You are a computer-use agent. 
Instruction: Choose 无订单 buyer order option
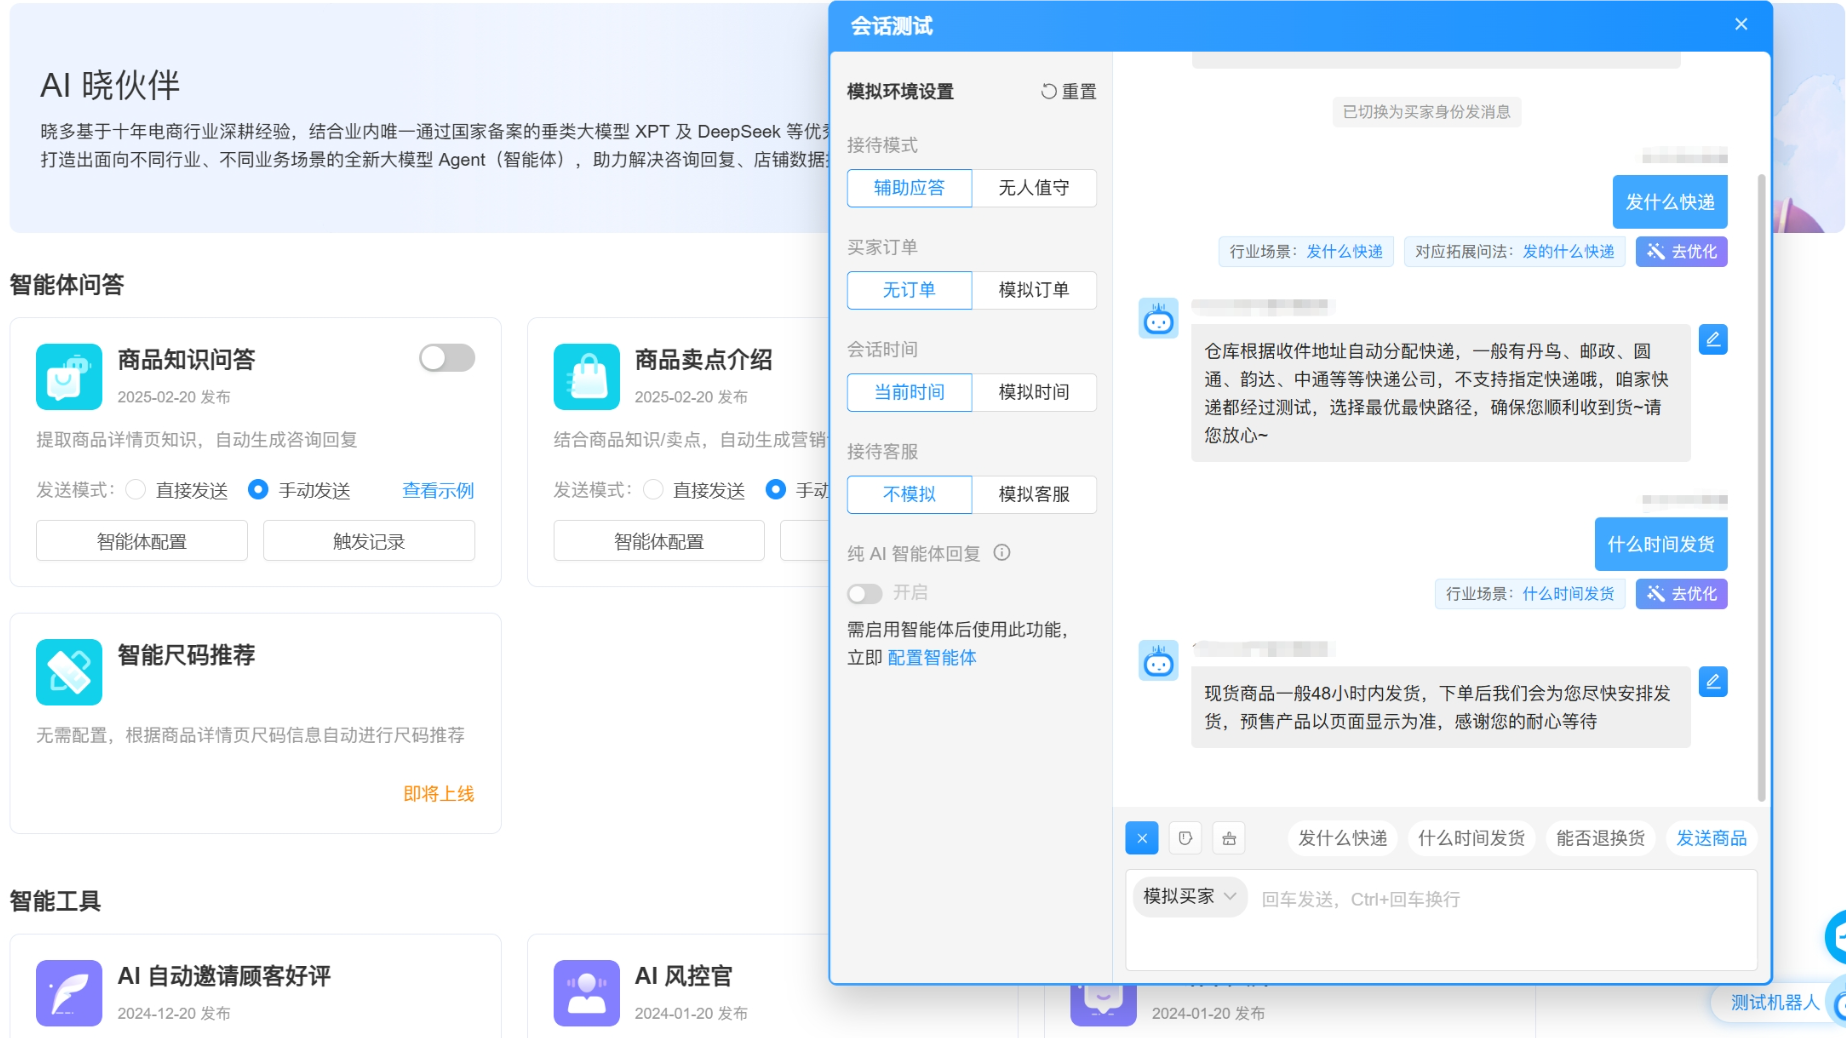tap(909, 290)
